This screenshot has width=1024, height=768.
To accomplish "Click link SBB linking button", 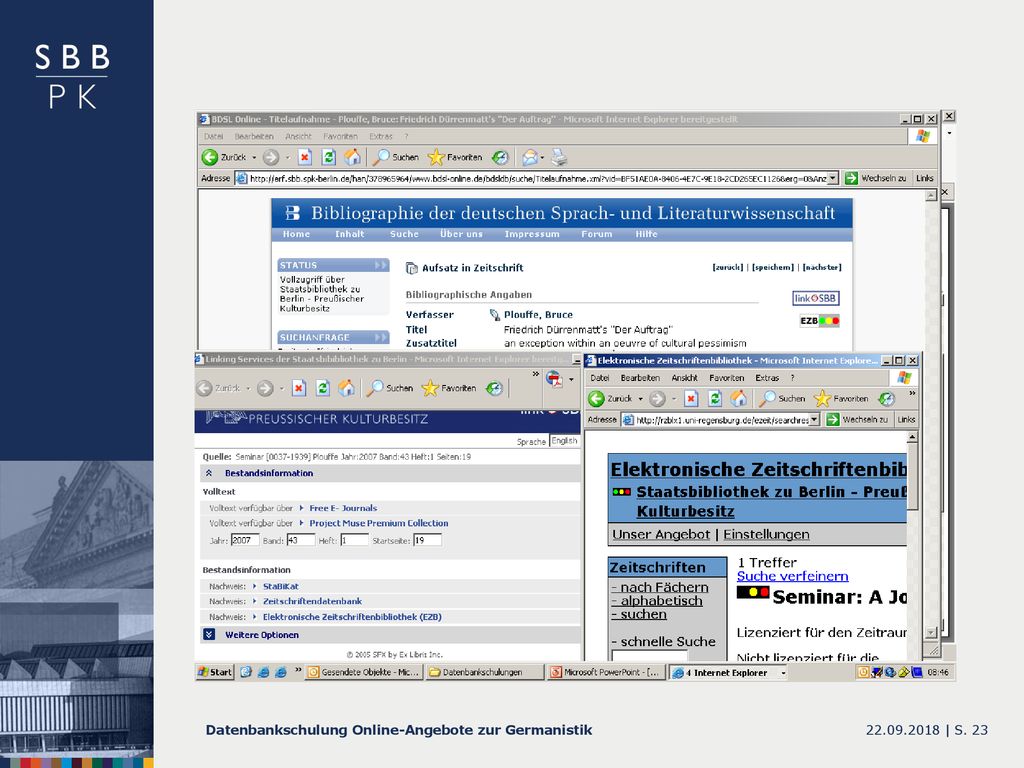I will pos(815,298).
